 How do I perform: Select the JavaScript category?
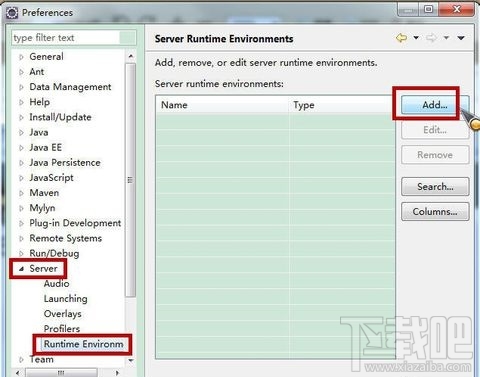coord(51,178)
